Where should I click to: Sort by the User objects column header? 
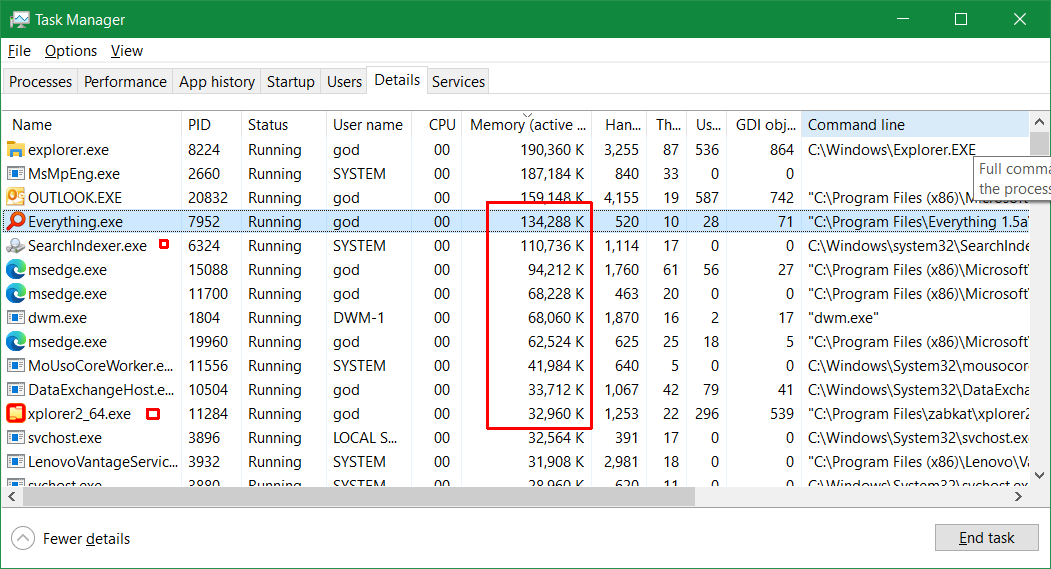point(708,125)
